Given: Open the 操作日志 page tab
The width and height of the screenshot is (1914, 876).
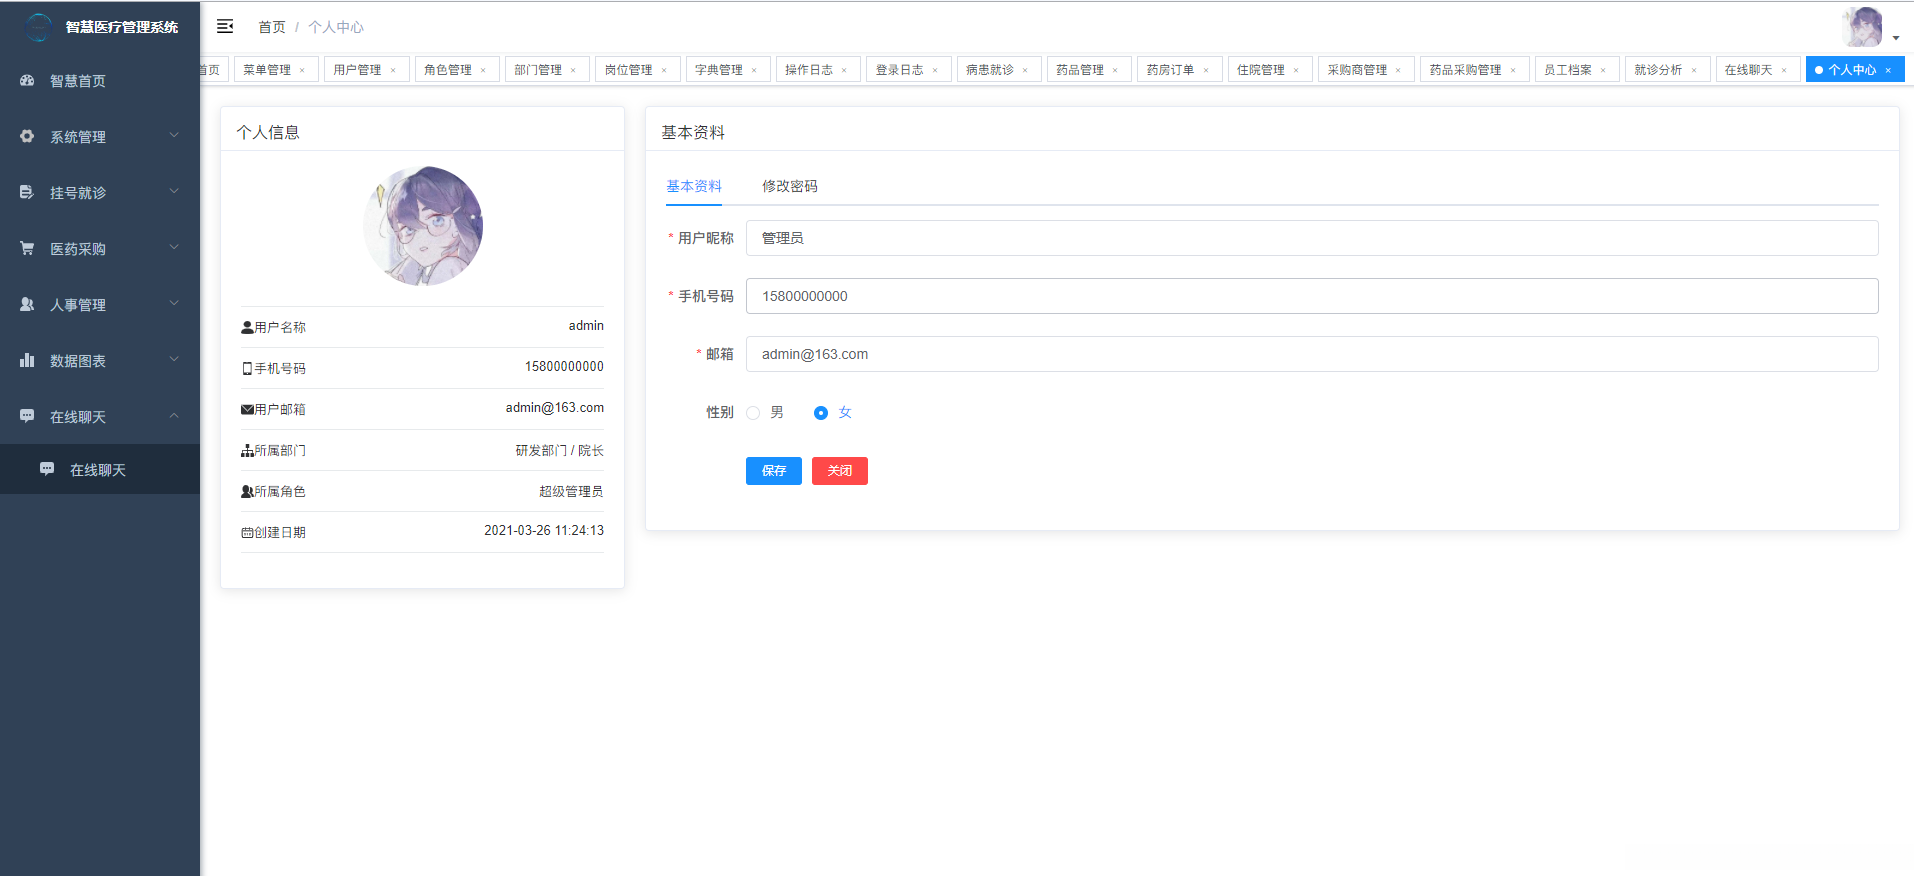Looking at the screenshot, I should [818, 70].
